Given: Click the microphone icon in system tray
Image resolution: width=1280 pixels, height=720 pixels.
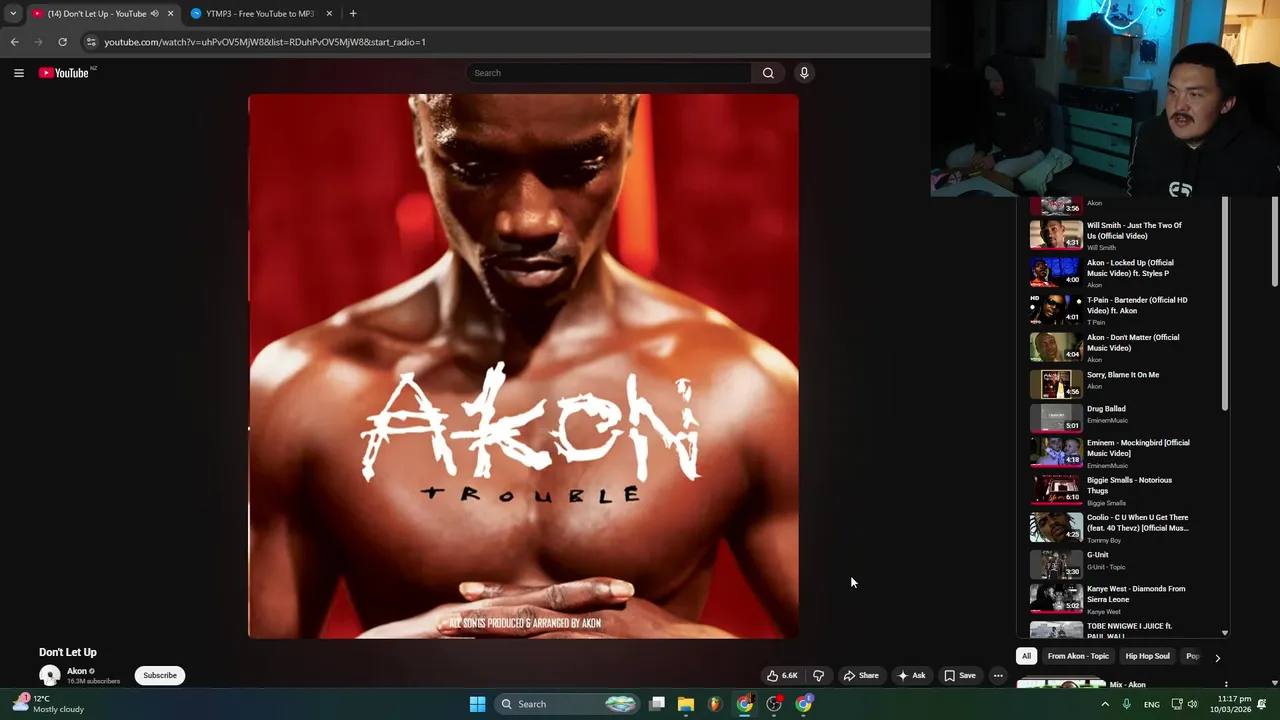Looking at the screenshot, I should click(1126, 704).
